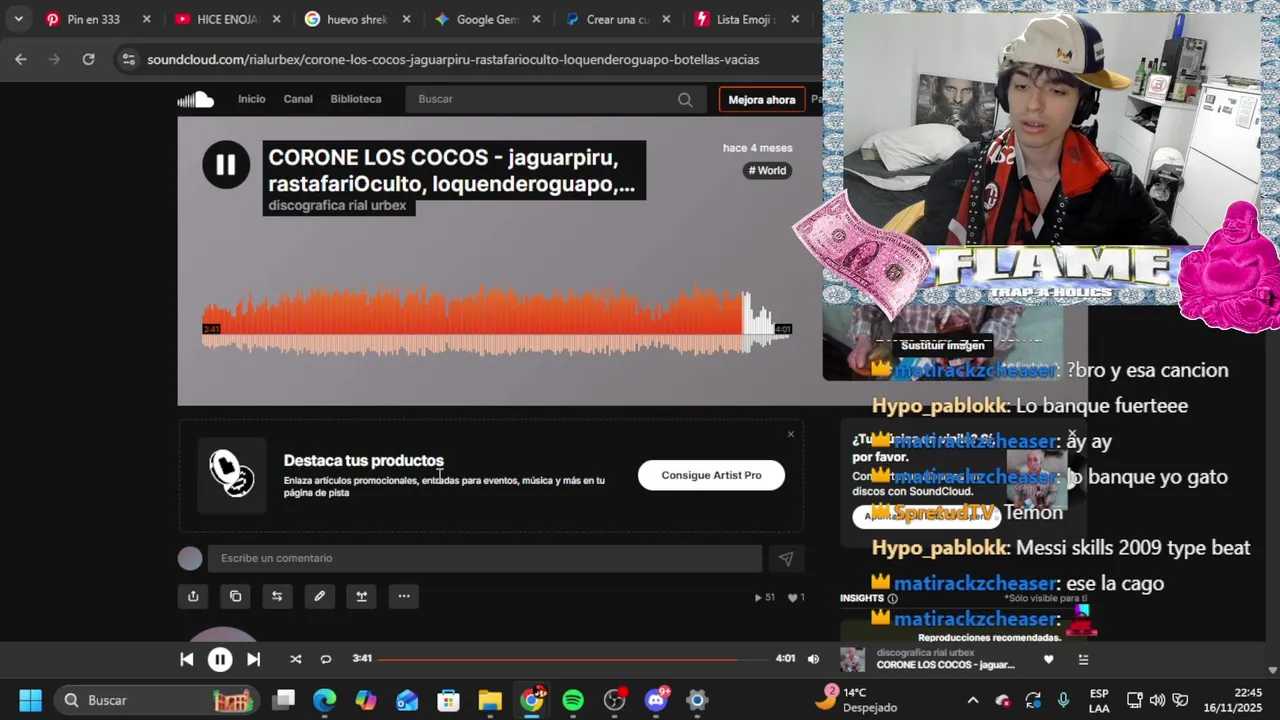Click the soundcloud.com URL address bar
Screen dimensions: 1280x720
pos(453,60)
